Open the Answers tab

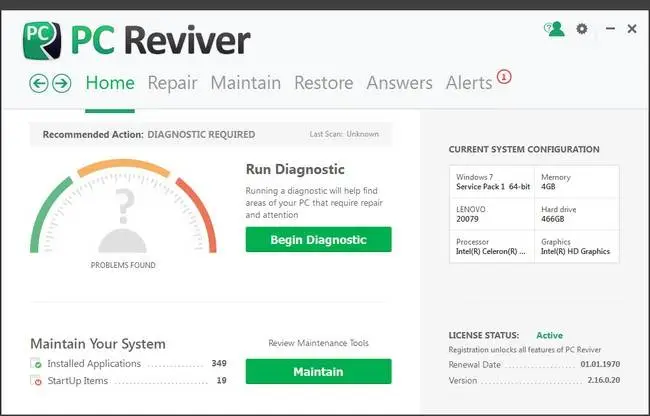coord(400,83)
